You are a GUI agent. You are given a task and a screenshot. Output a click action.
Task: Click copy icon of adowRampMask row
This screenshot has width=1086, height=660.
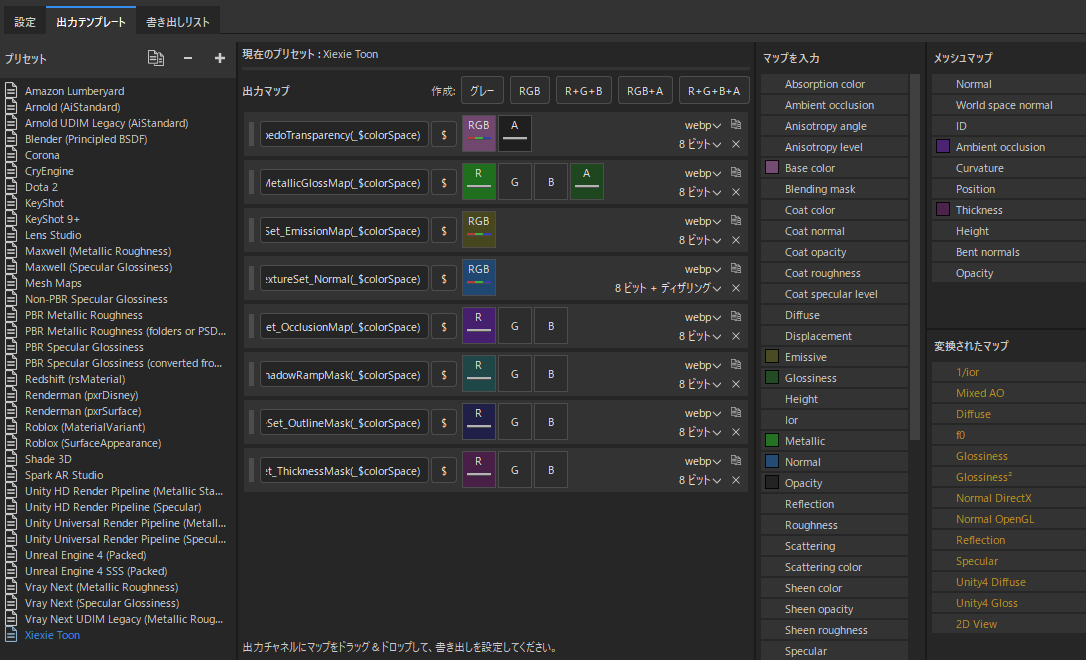click(736, 364)
